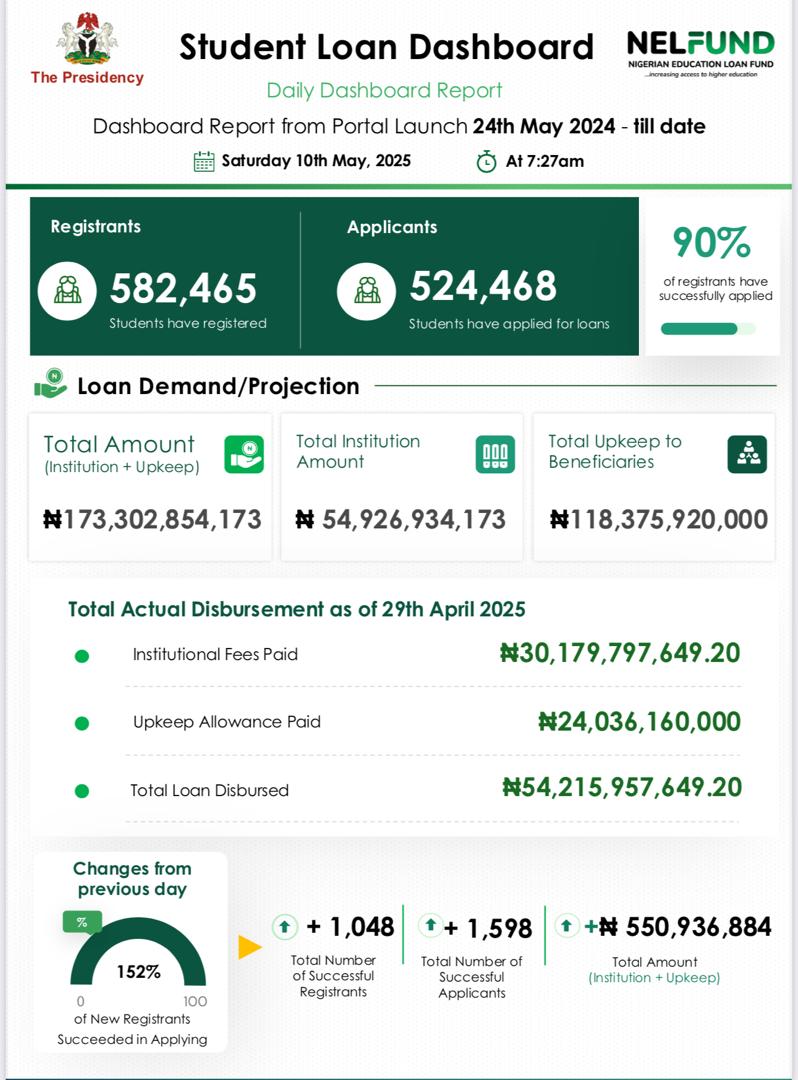Click the up arrow beside + 1,598
This screenshot has width=798, height=1080.
[x=430, y=925]
